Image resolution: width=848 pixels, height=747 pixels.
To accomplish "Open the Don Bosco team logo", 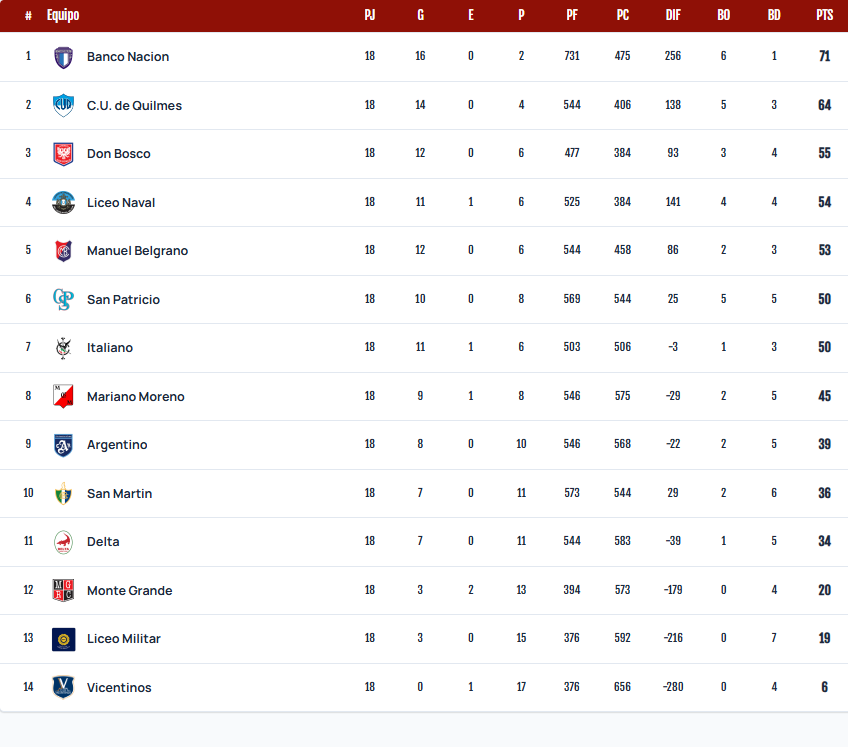I will (63, 154).
